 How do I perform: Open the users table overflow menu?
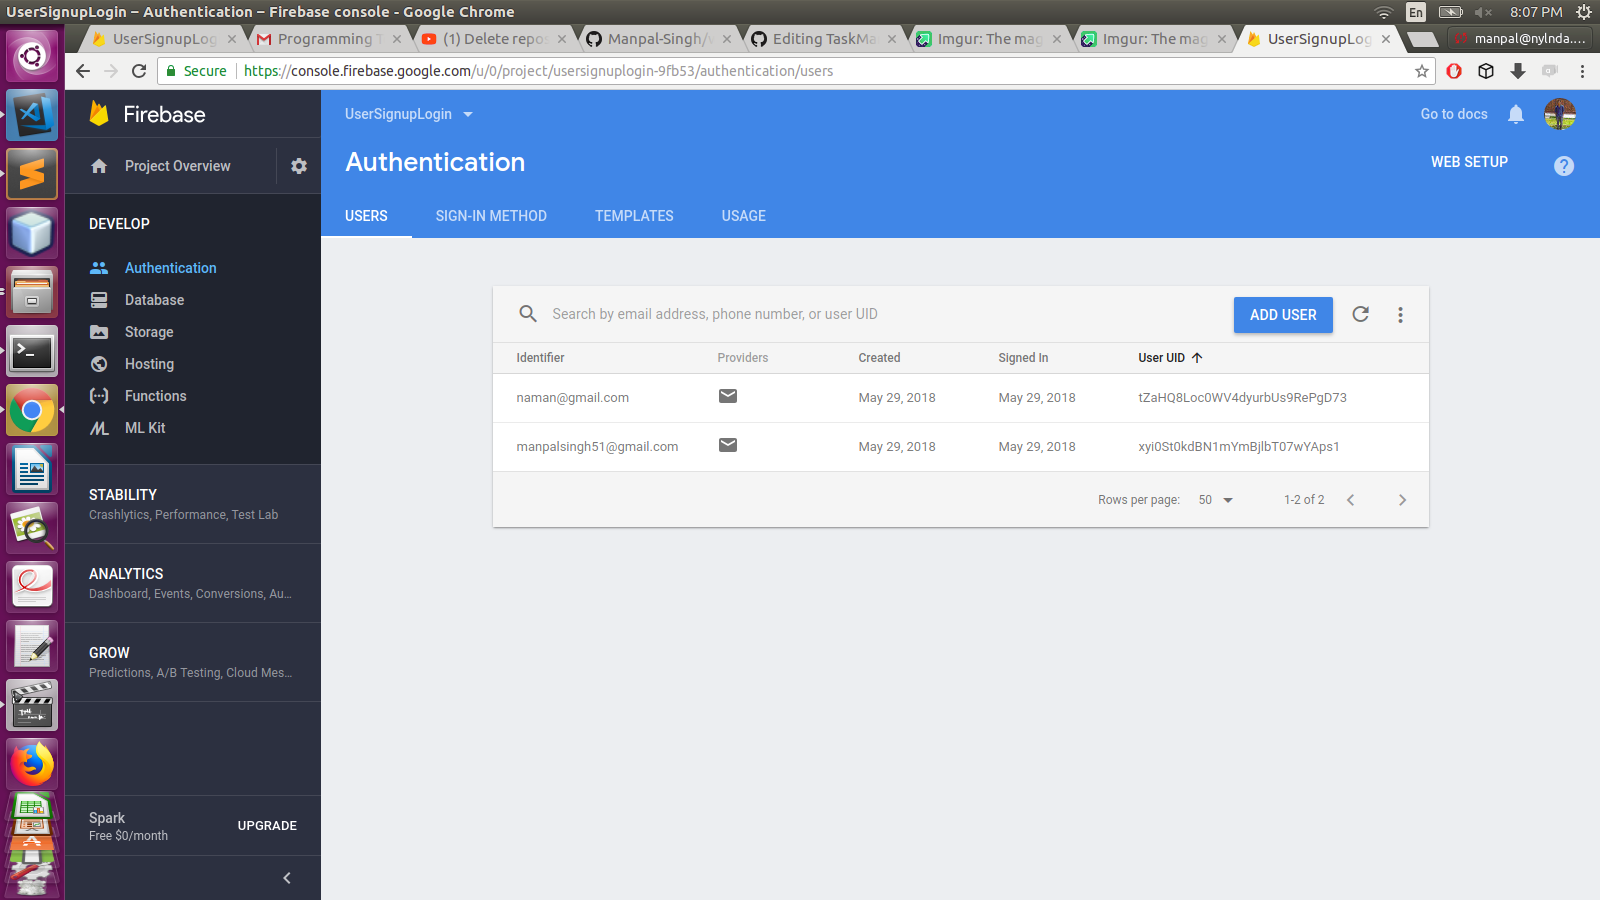click(x=1400, y=315)
